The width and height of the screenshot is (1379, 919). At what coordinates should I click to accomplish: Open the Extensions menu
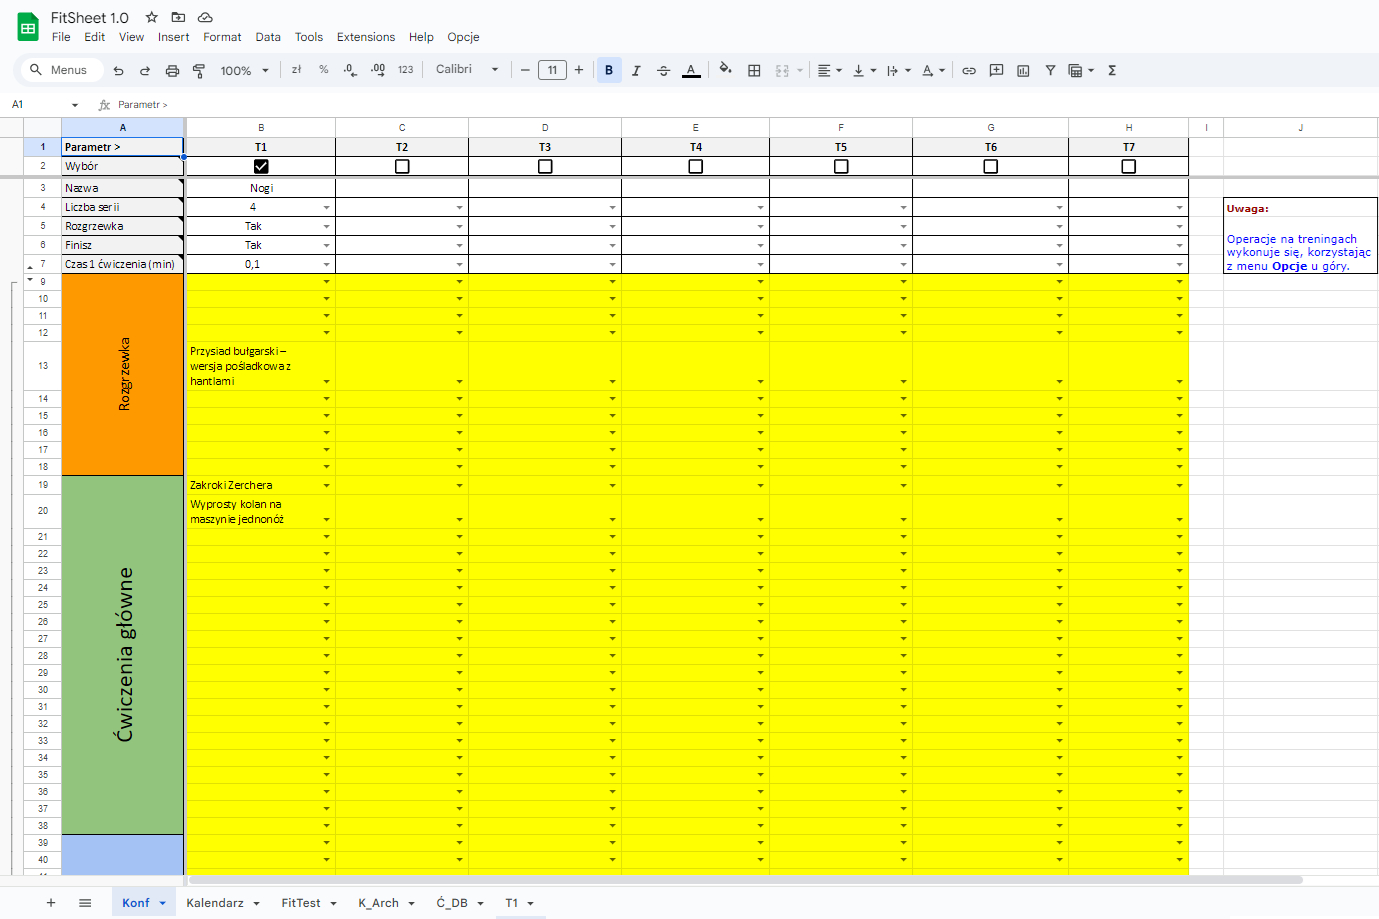click(x=365, y=37)
